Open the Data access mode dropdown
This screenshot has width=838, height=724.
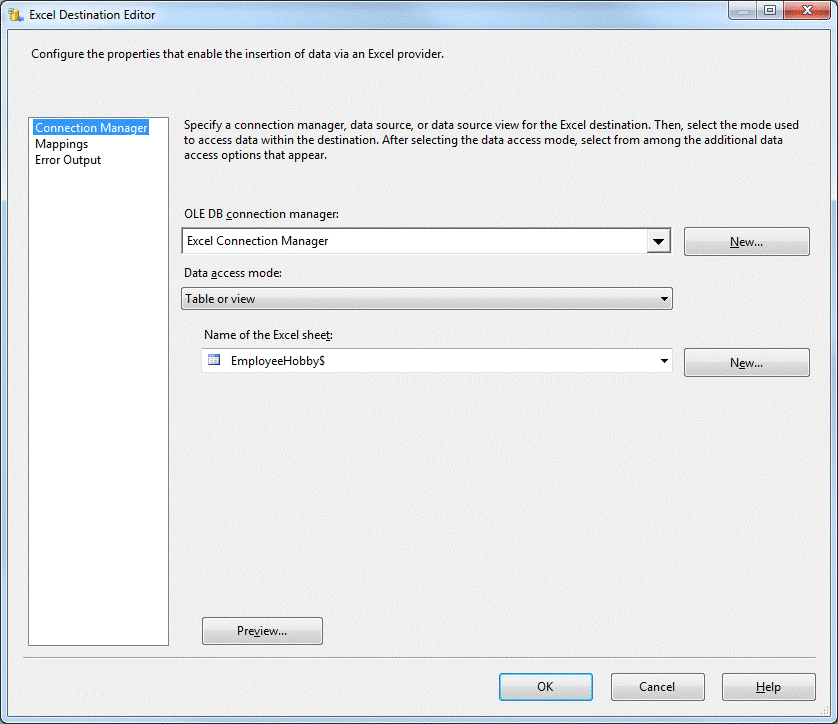[x=427, y=298]
